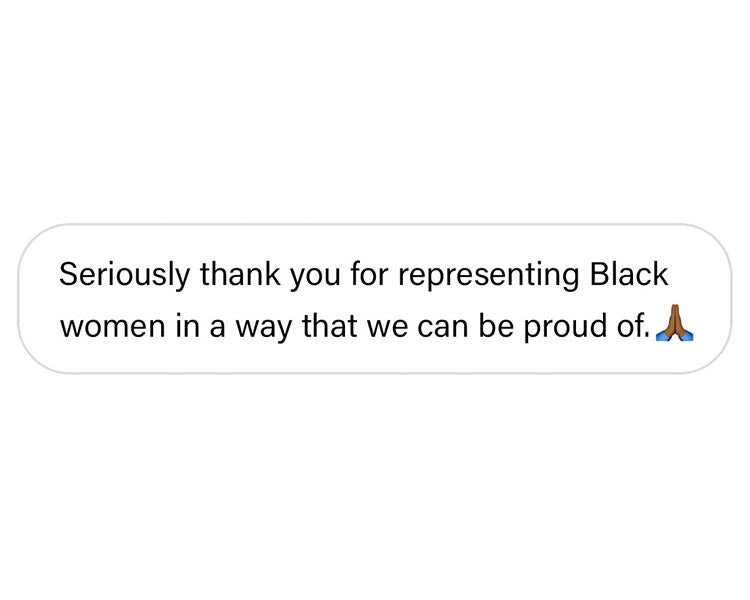The width and height of the screenshot is (750, 600).
Task: Click the word "thank" in the message
Action: [240, 274]
